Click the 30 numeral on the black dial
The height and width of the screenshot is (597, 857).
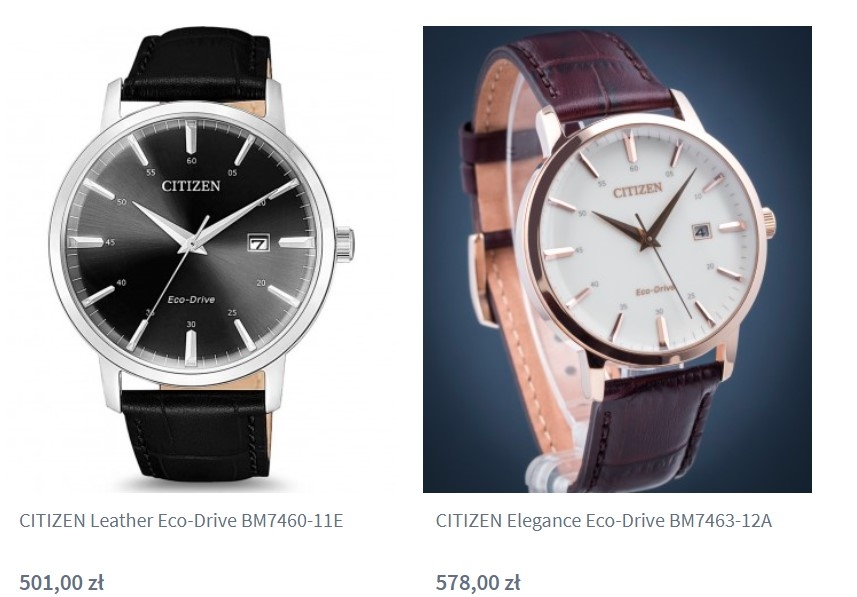191,324
